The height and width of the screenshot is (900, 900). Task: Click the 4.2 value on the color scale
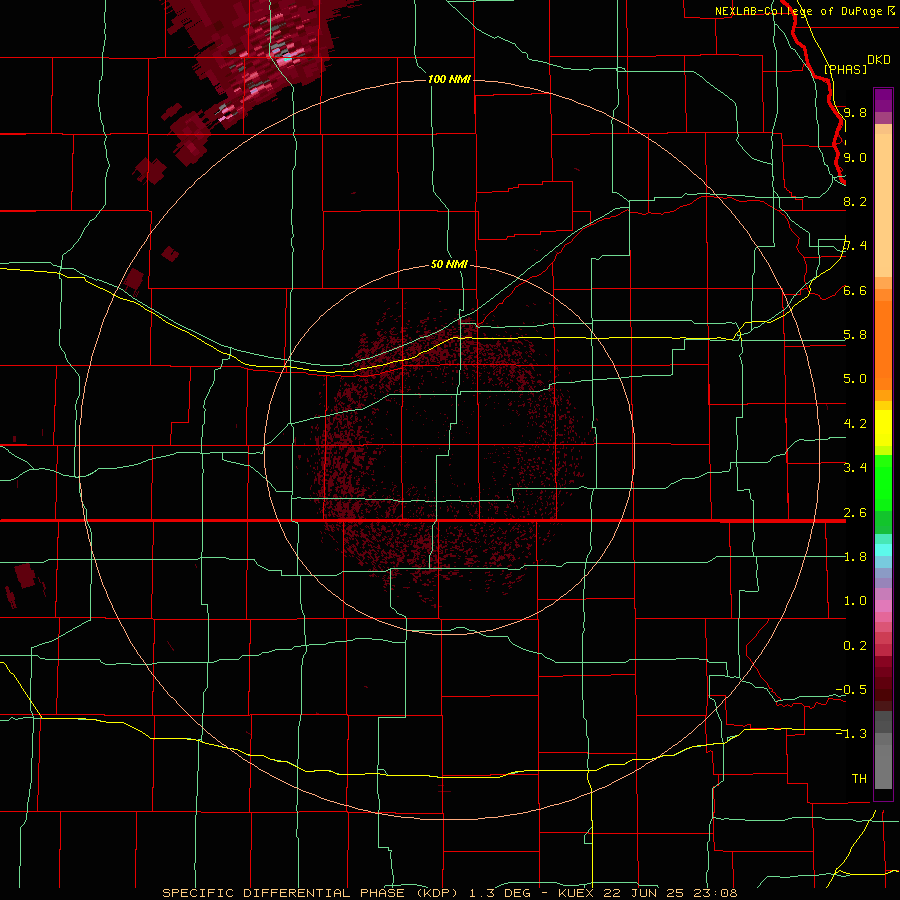click(x=855, y=424)
